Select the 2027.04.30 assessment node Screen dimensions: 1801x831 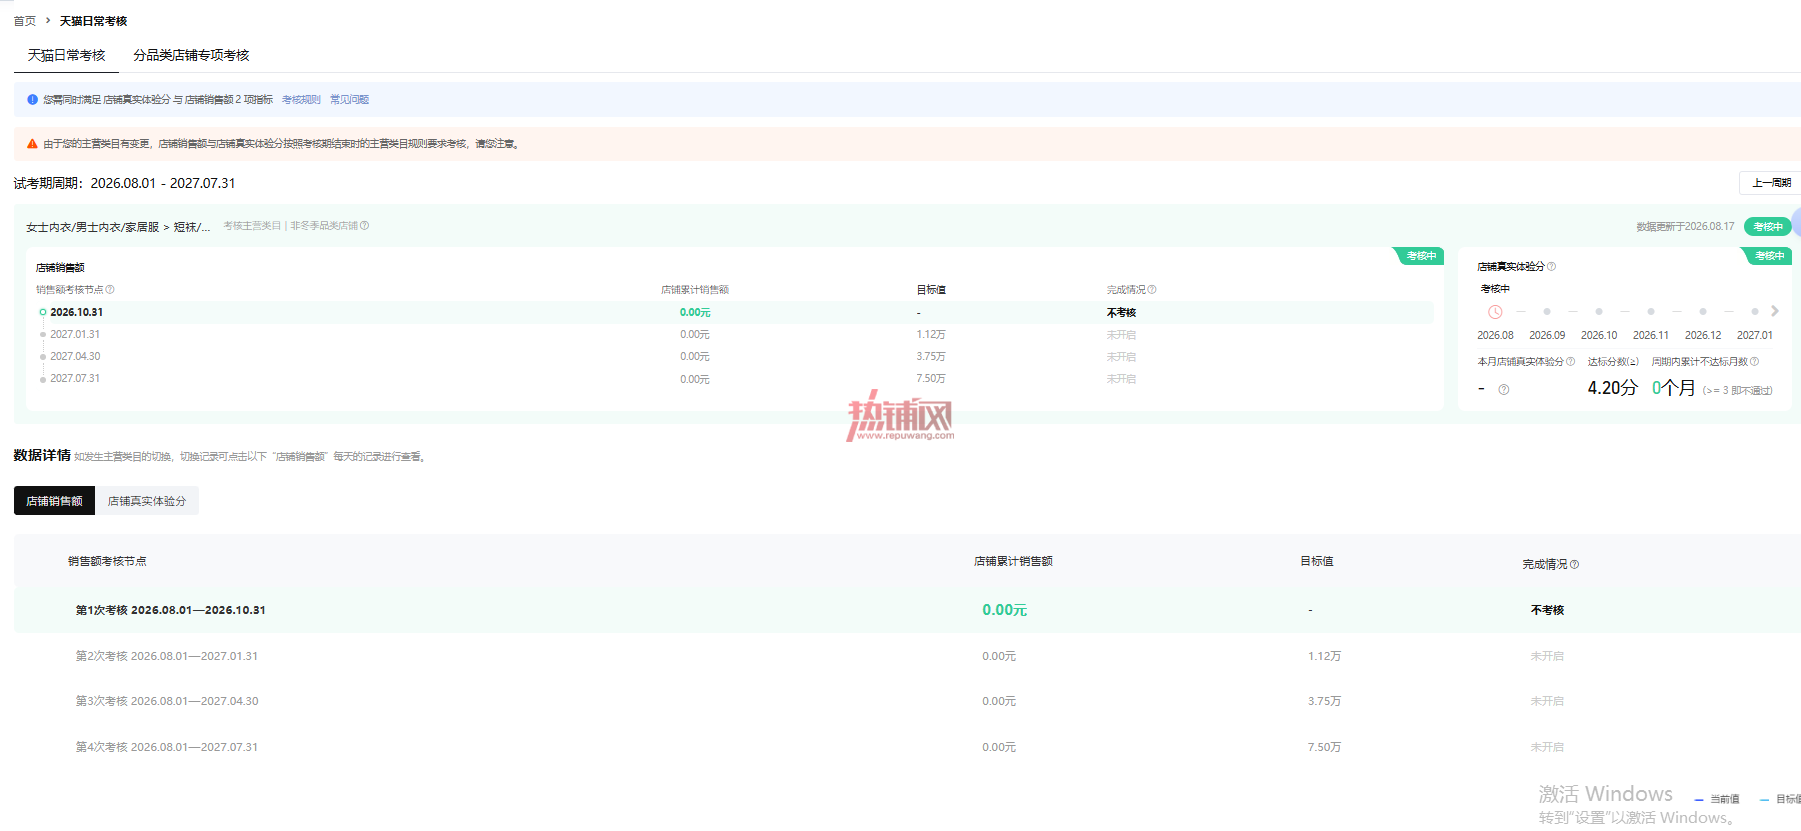click(75, 356)
